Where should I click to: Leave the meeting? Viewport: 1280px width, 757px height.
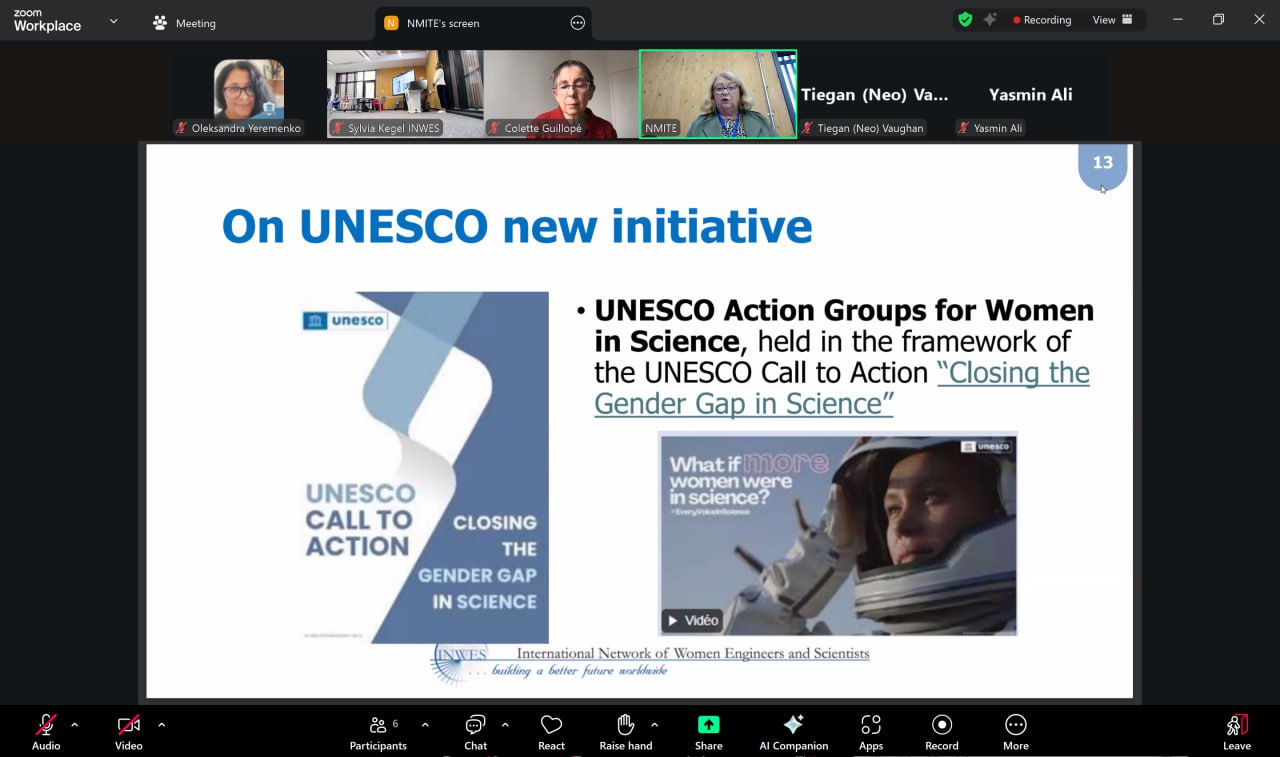[1236, 731]
